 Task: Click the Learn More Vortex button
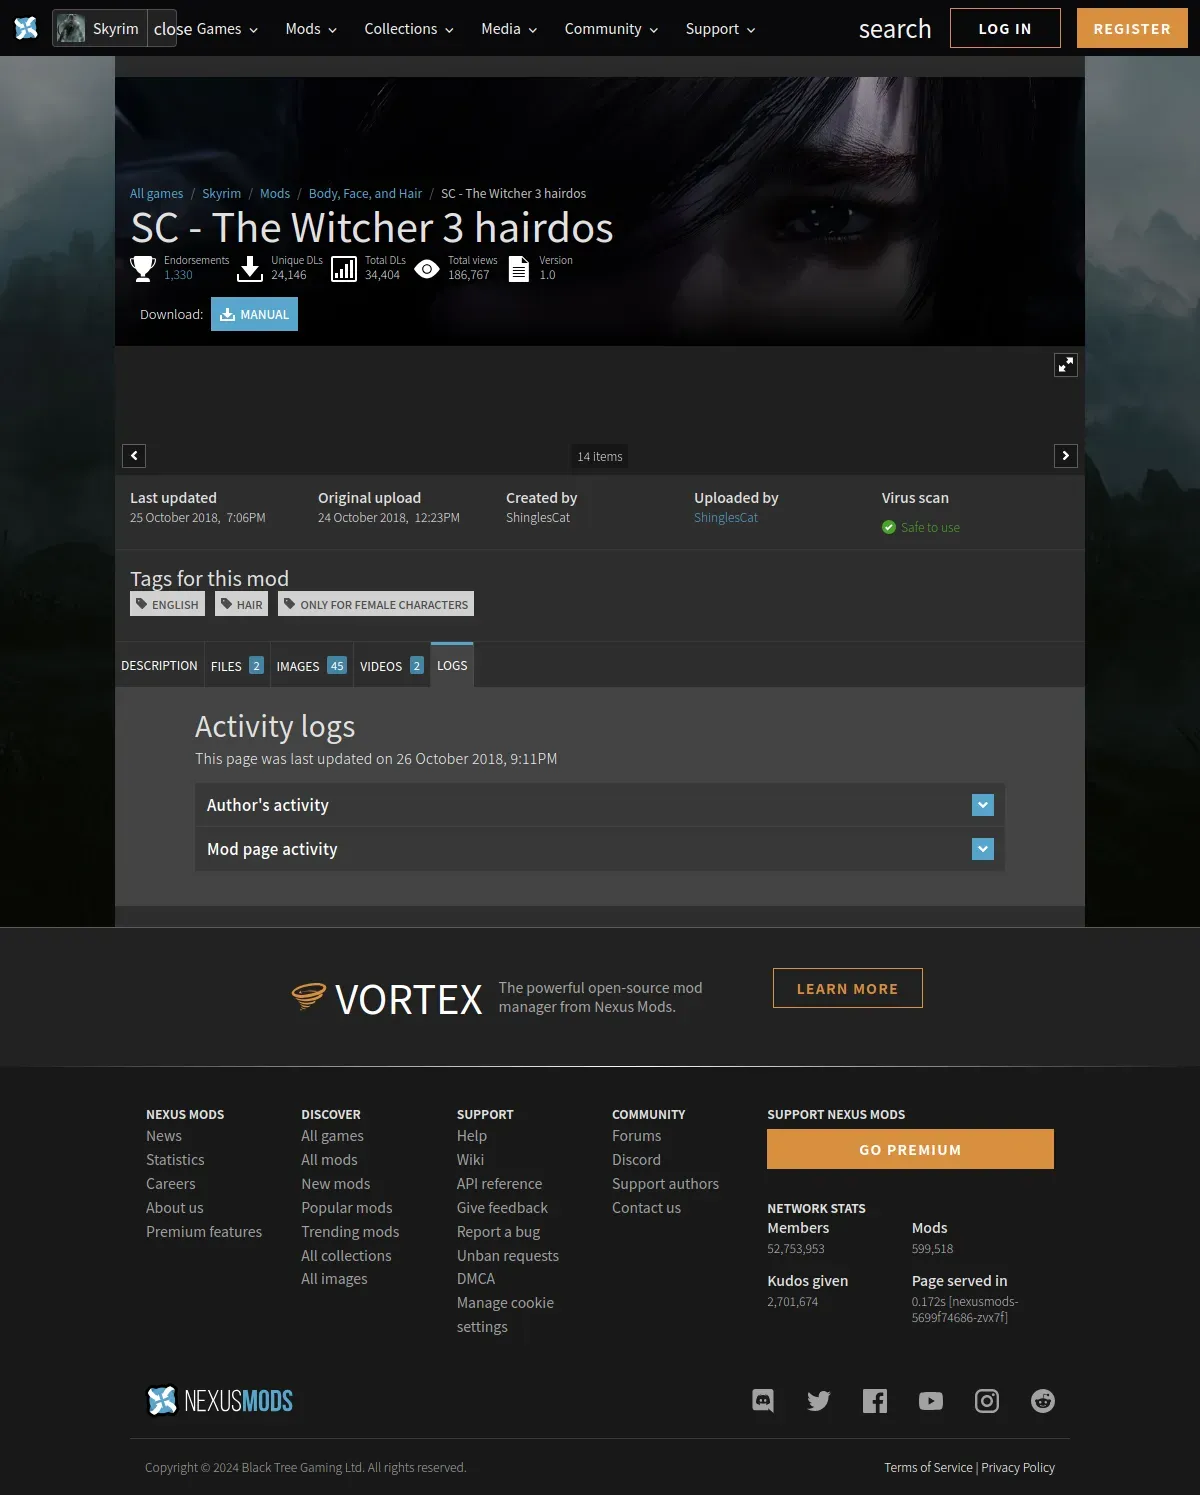[x=847, y=988]
